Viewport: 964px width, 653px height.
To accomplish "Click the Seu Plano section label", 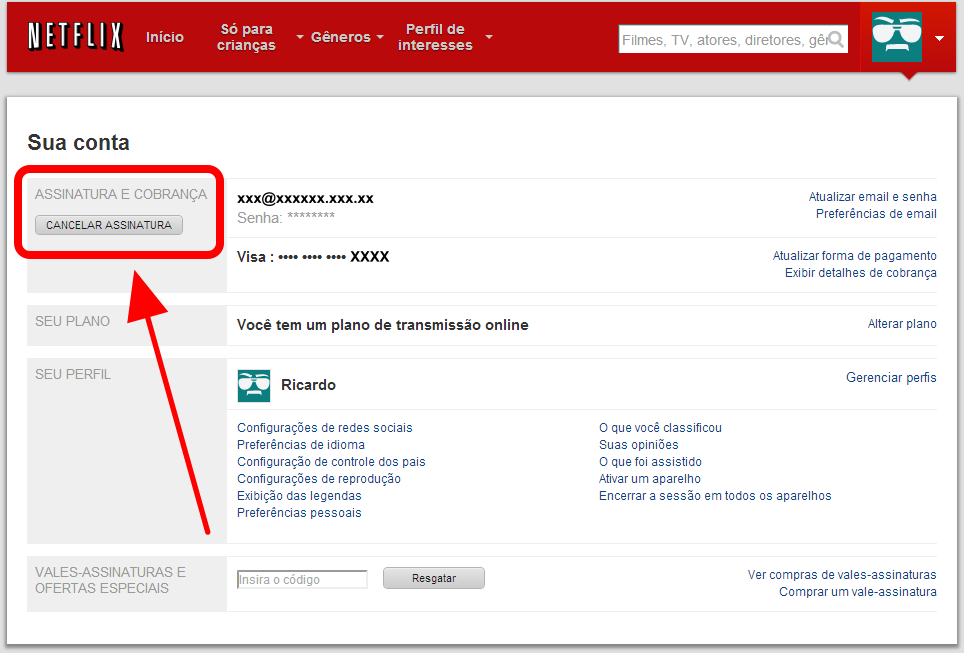I will tap(73, 322).
